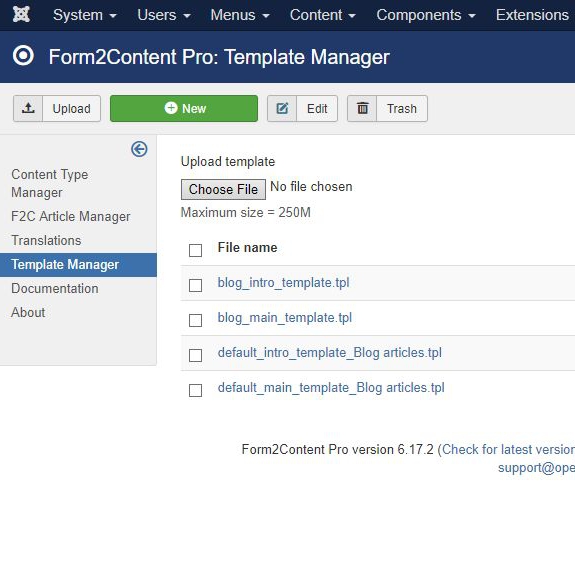575x575 pixels.
Task: Click the Edit button label
Action: 317,109
